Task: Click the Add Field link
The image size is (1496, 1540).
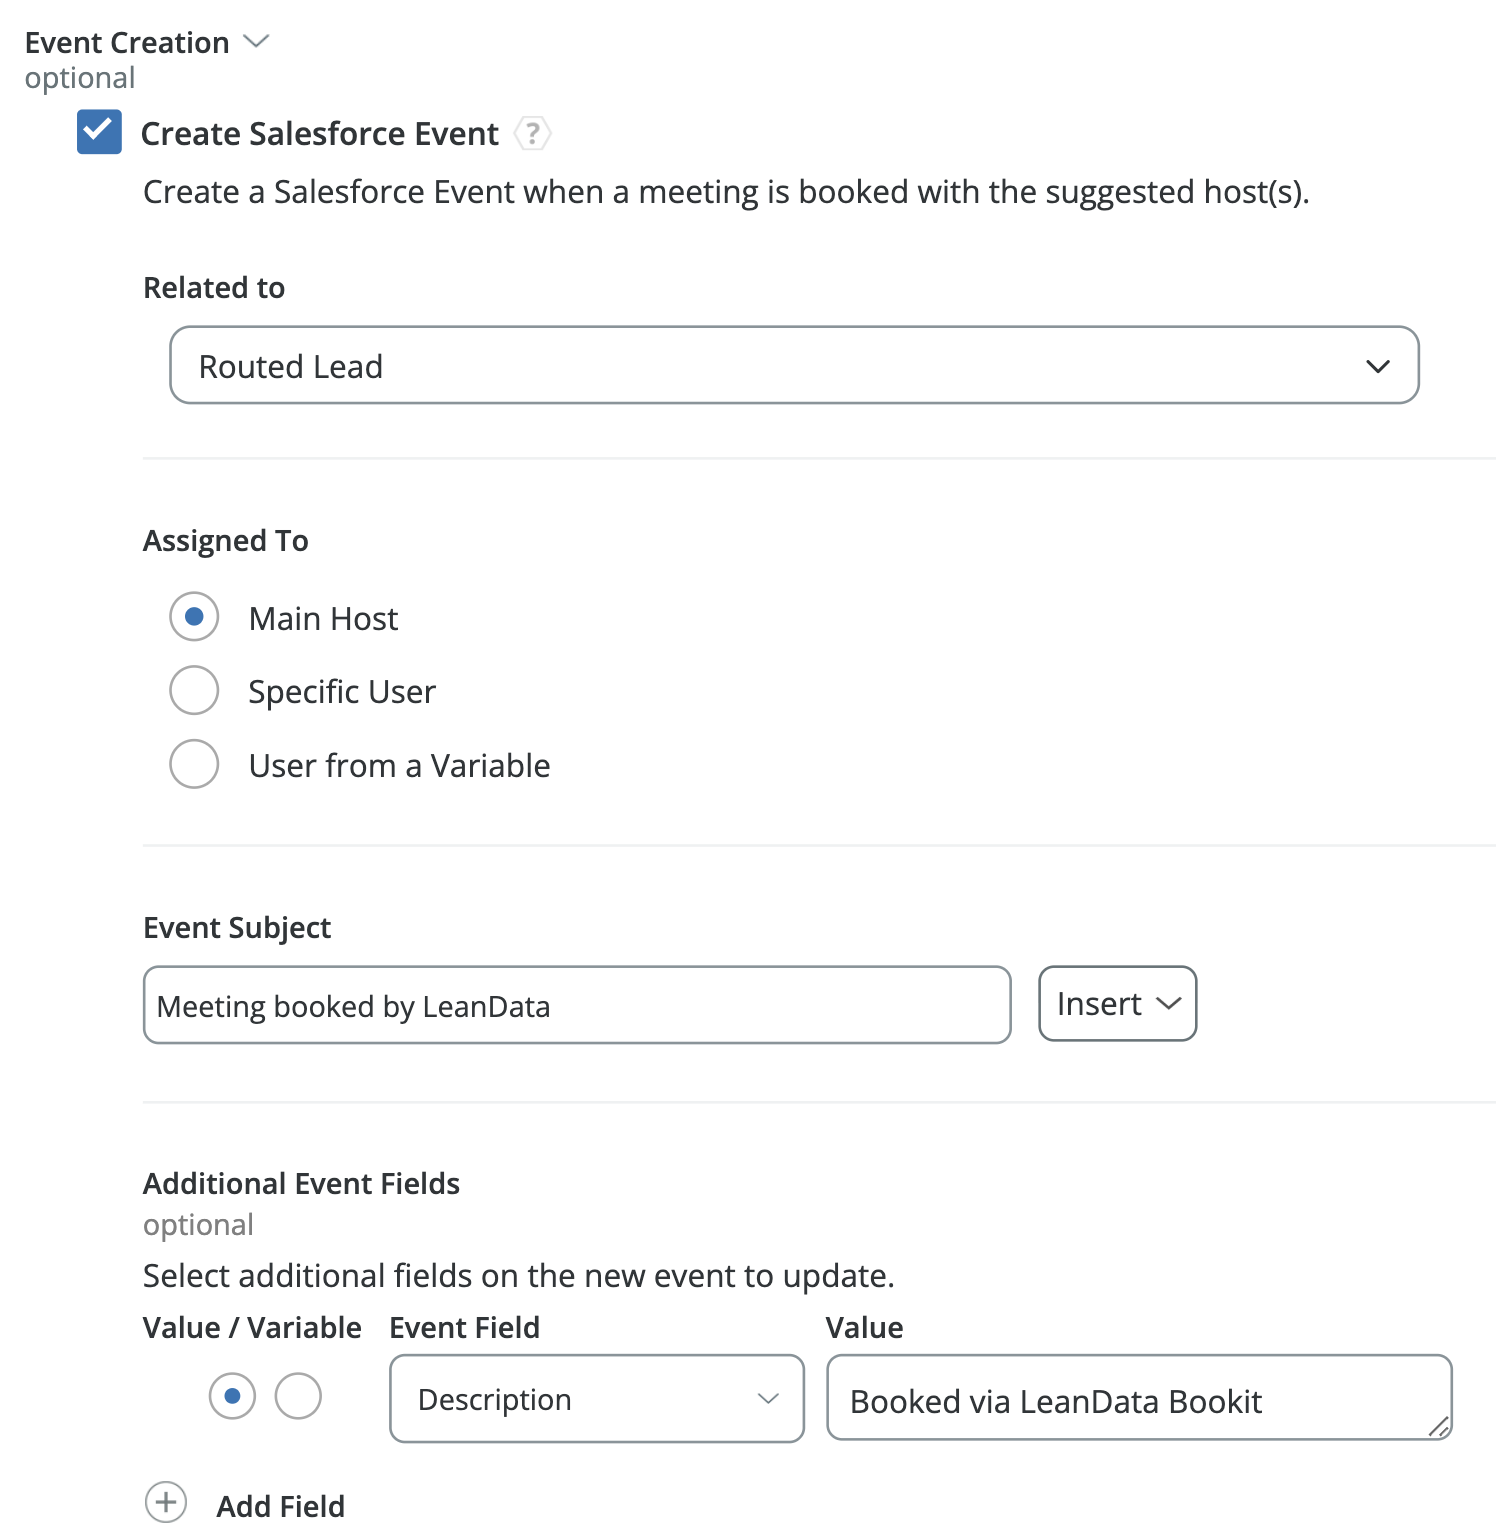Action: (x=281, y=1506)
